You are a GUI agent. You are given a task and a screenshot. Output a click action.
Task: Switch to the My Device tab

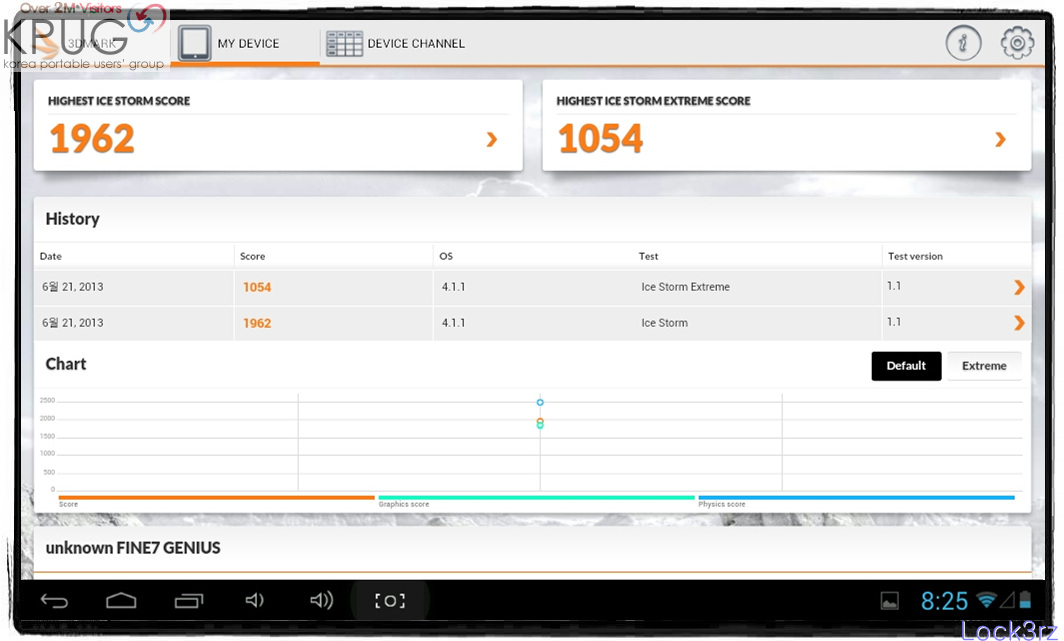(x=245, y=43)
